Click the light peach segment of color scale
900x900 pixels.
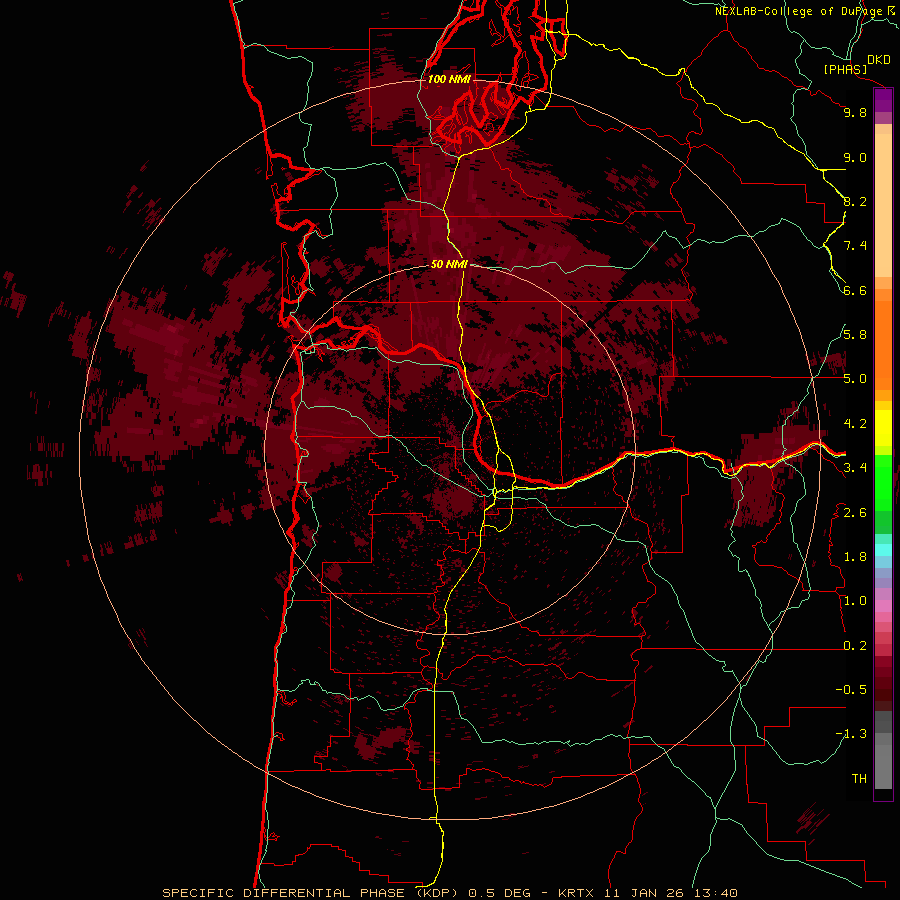point(883,205)
